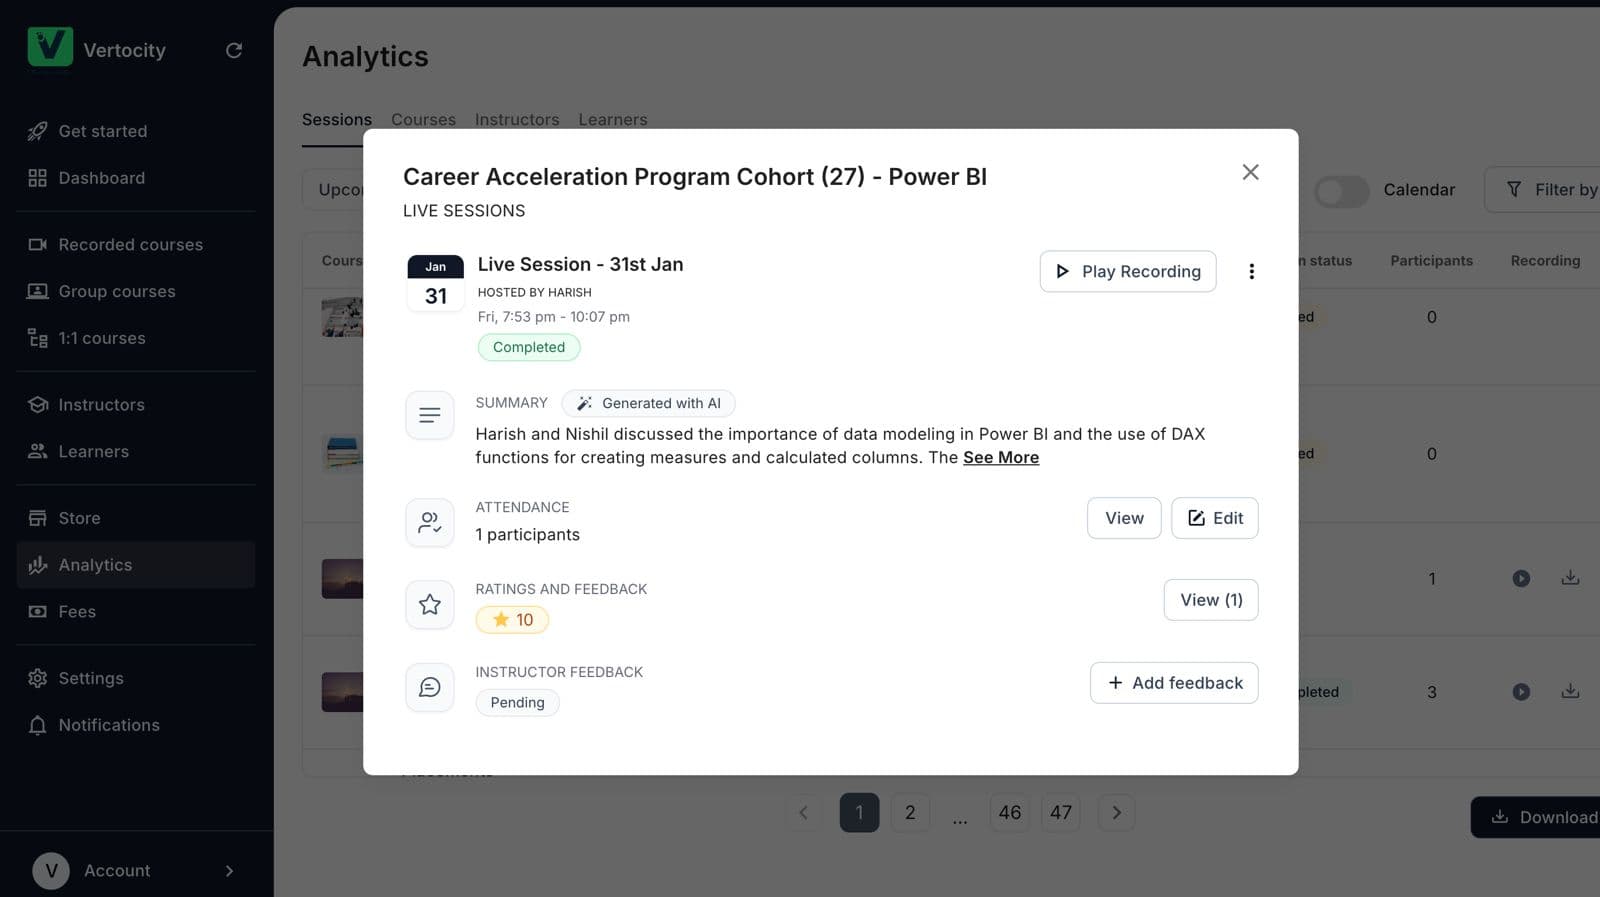
Task: Click the Recording column header
Action: [1545, 261]
